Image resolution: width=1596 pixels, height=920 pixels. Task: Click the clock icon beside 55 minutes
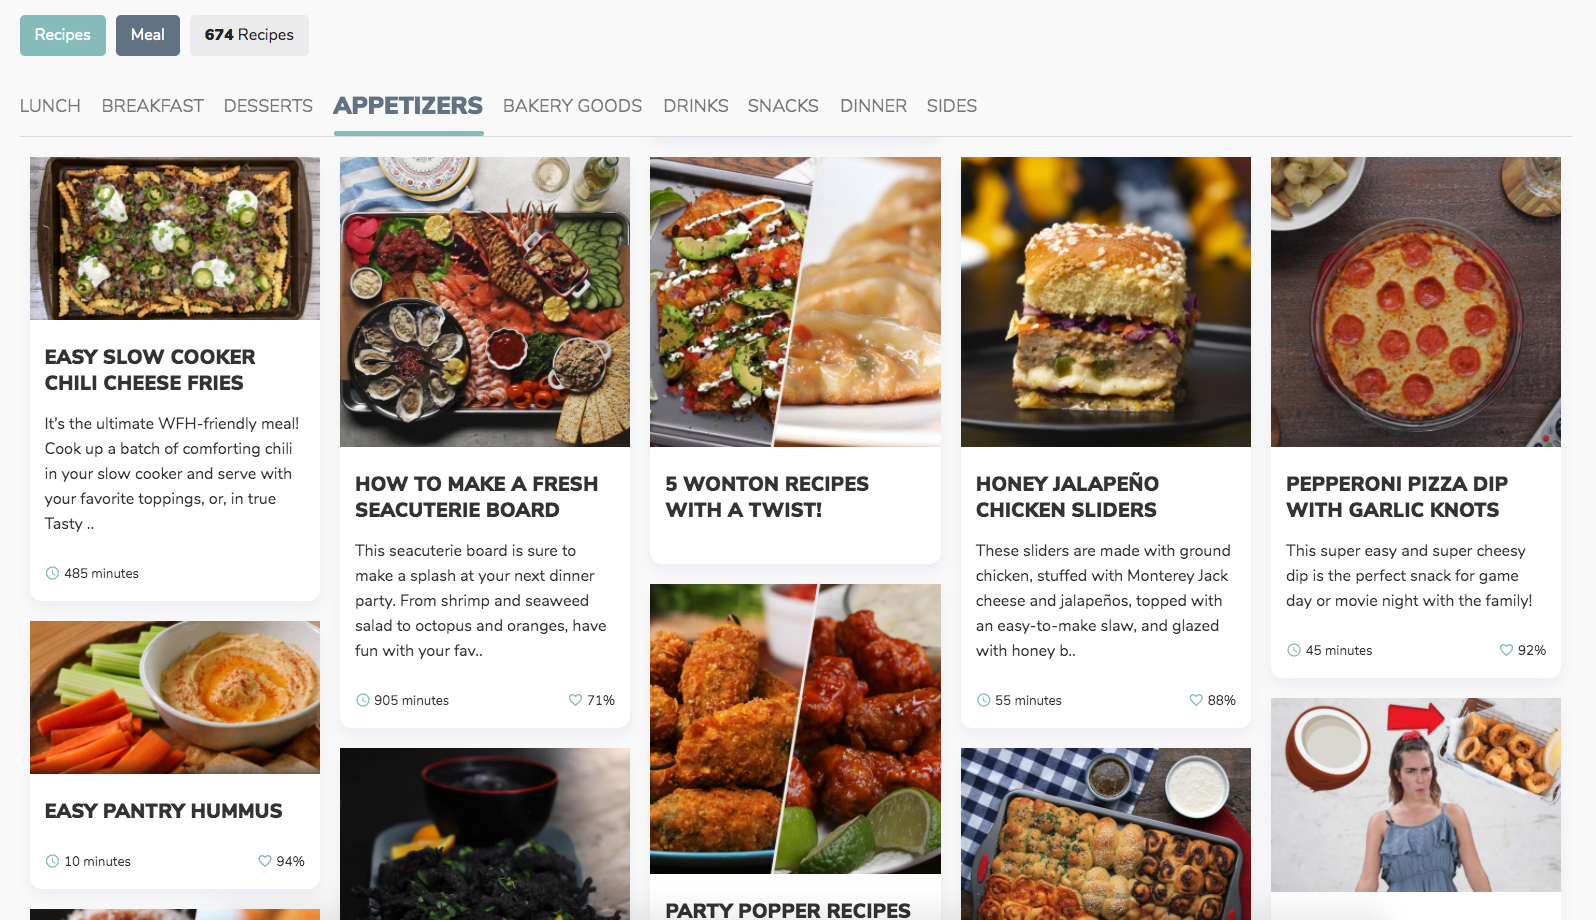coord(984,700)
